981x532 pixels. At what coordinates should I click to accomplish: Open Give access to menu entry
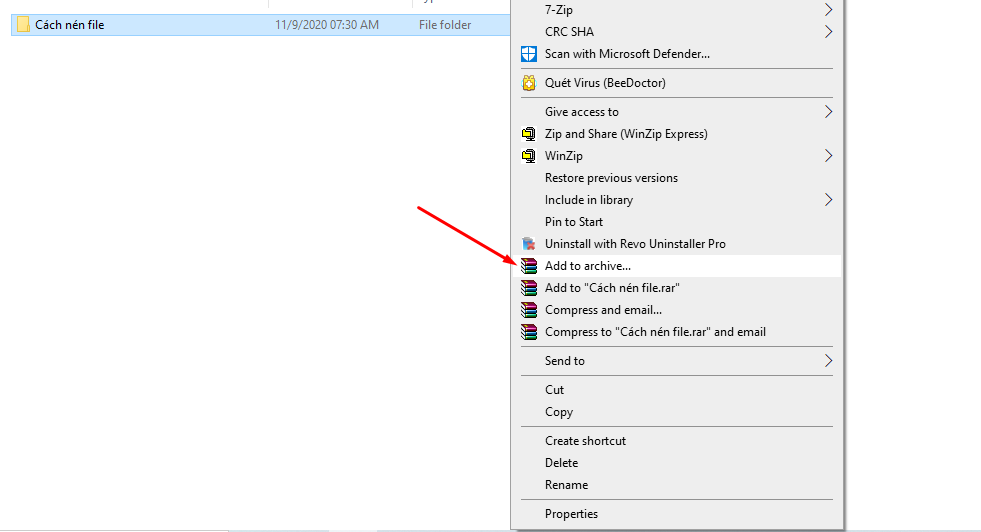point(581,111)
